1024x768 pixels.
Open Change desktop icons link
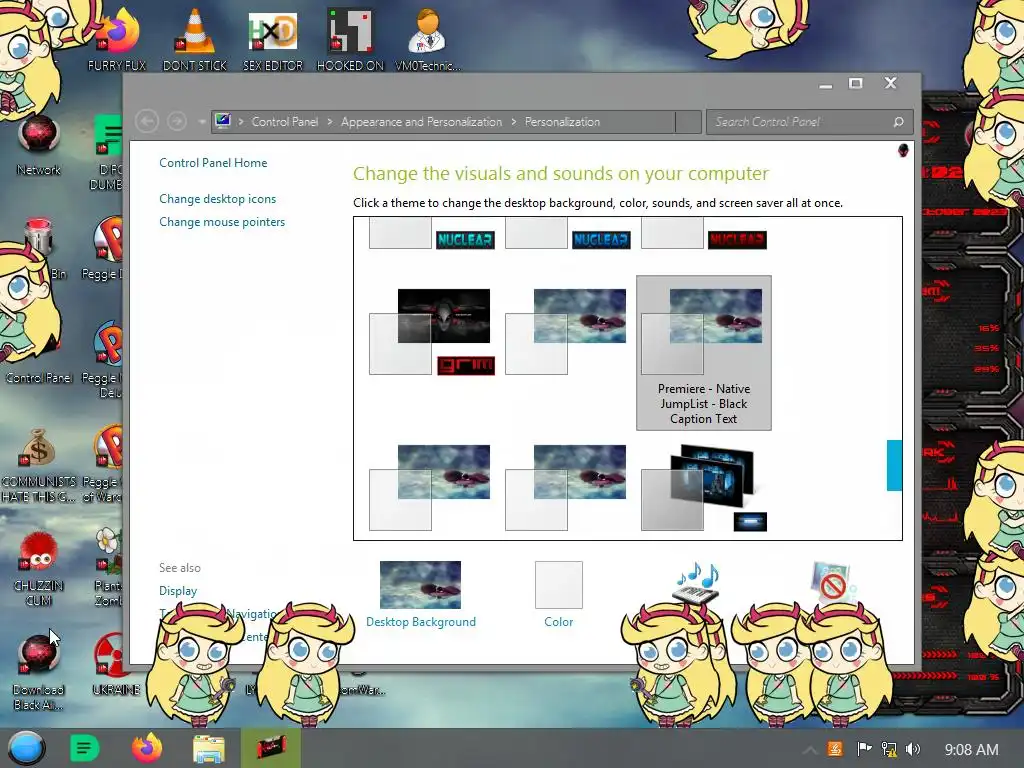coord(217,199)
